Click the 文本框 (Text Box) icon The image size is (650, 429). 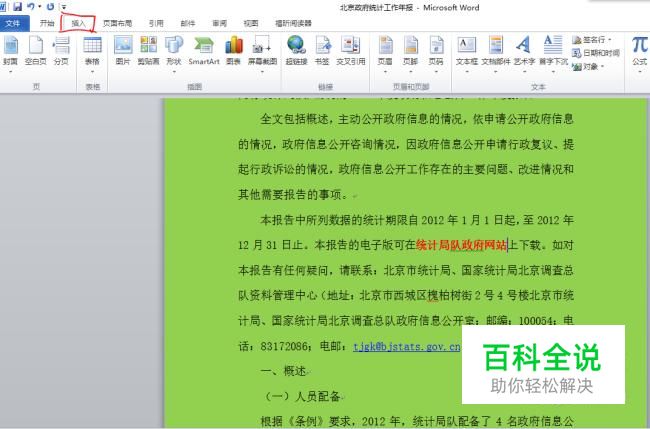click(467, 45)
